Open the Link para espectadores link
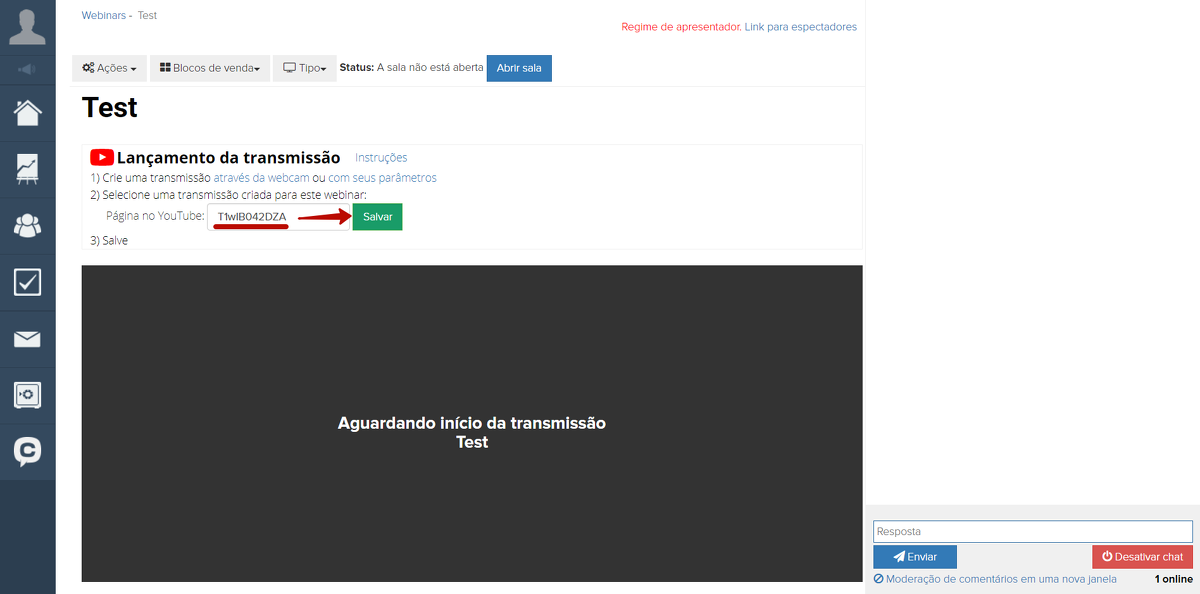Screen dimensions: 1200x594 pos(800,27)
